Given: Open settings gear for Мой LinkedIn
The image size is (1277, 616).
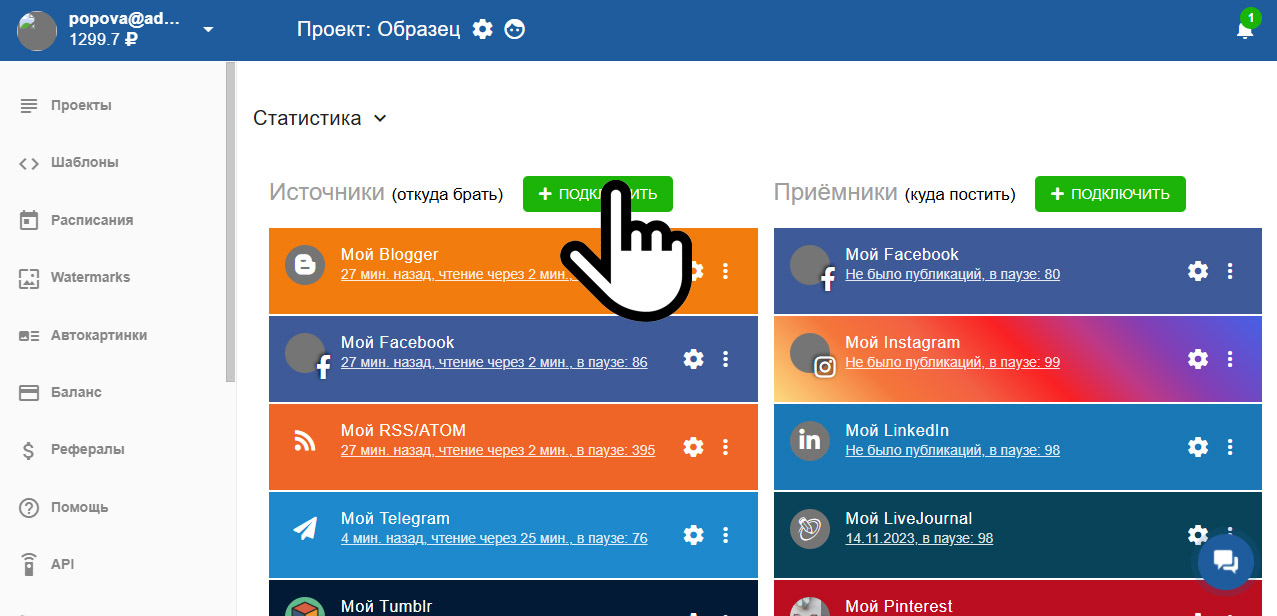Looking at the screenshot, I should tap(1198, 447).
